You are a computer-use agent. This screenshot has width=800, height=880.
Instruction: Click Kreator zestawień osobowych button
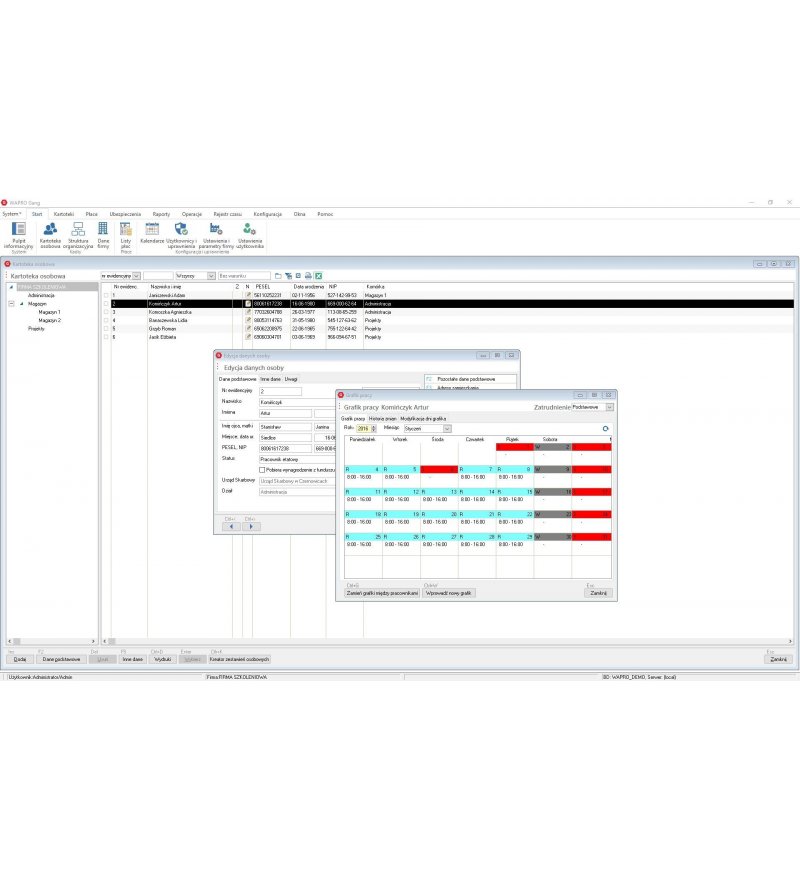pyautogui.click(x=239, y=659)
